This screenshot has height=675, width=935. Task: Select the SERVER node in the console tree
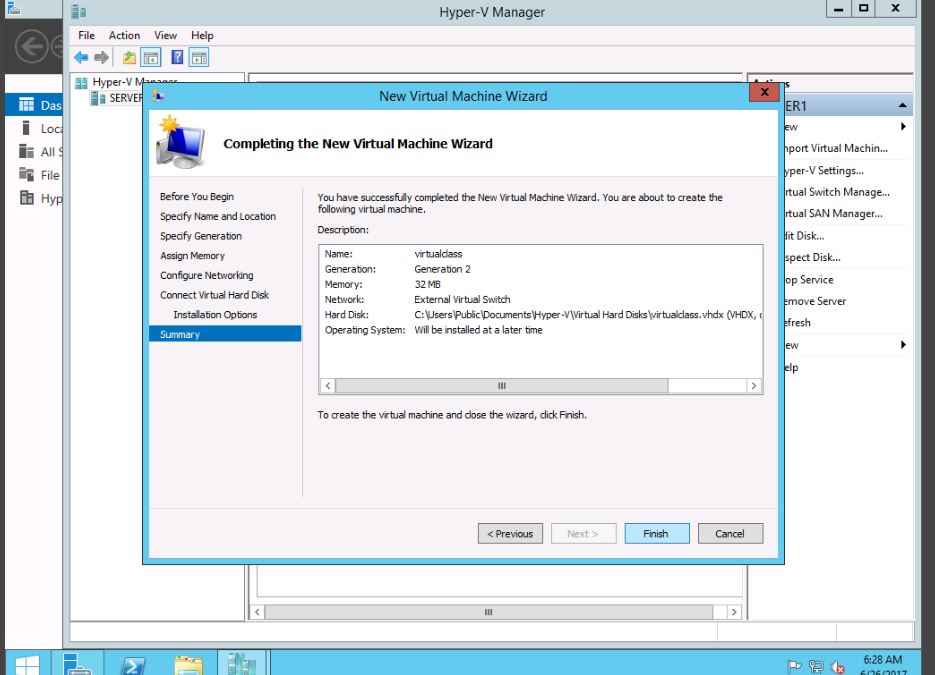[117, 98]
